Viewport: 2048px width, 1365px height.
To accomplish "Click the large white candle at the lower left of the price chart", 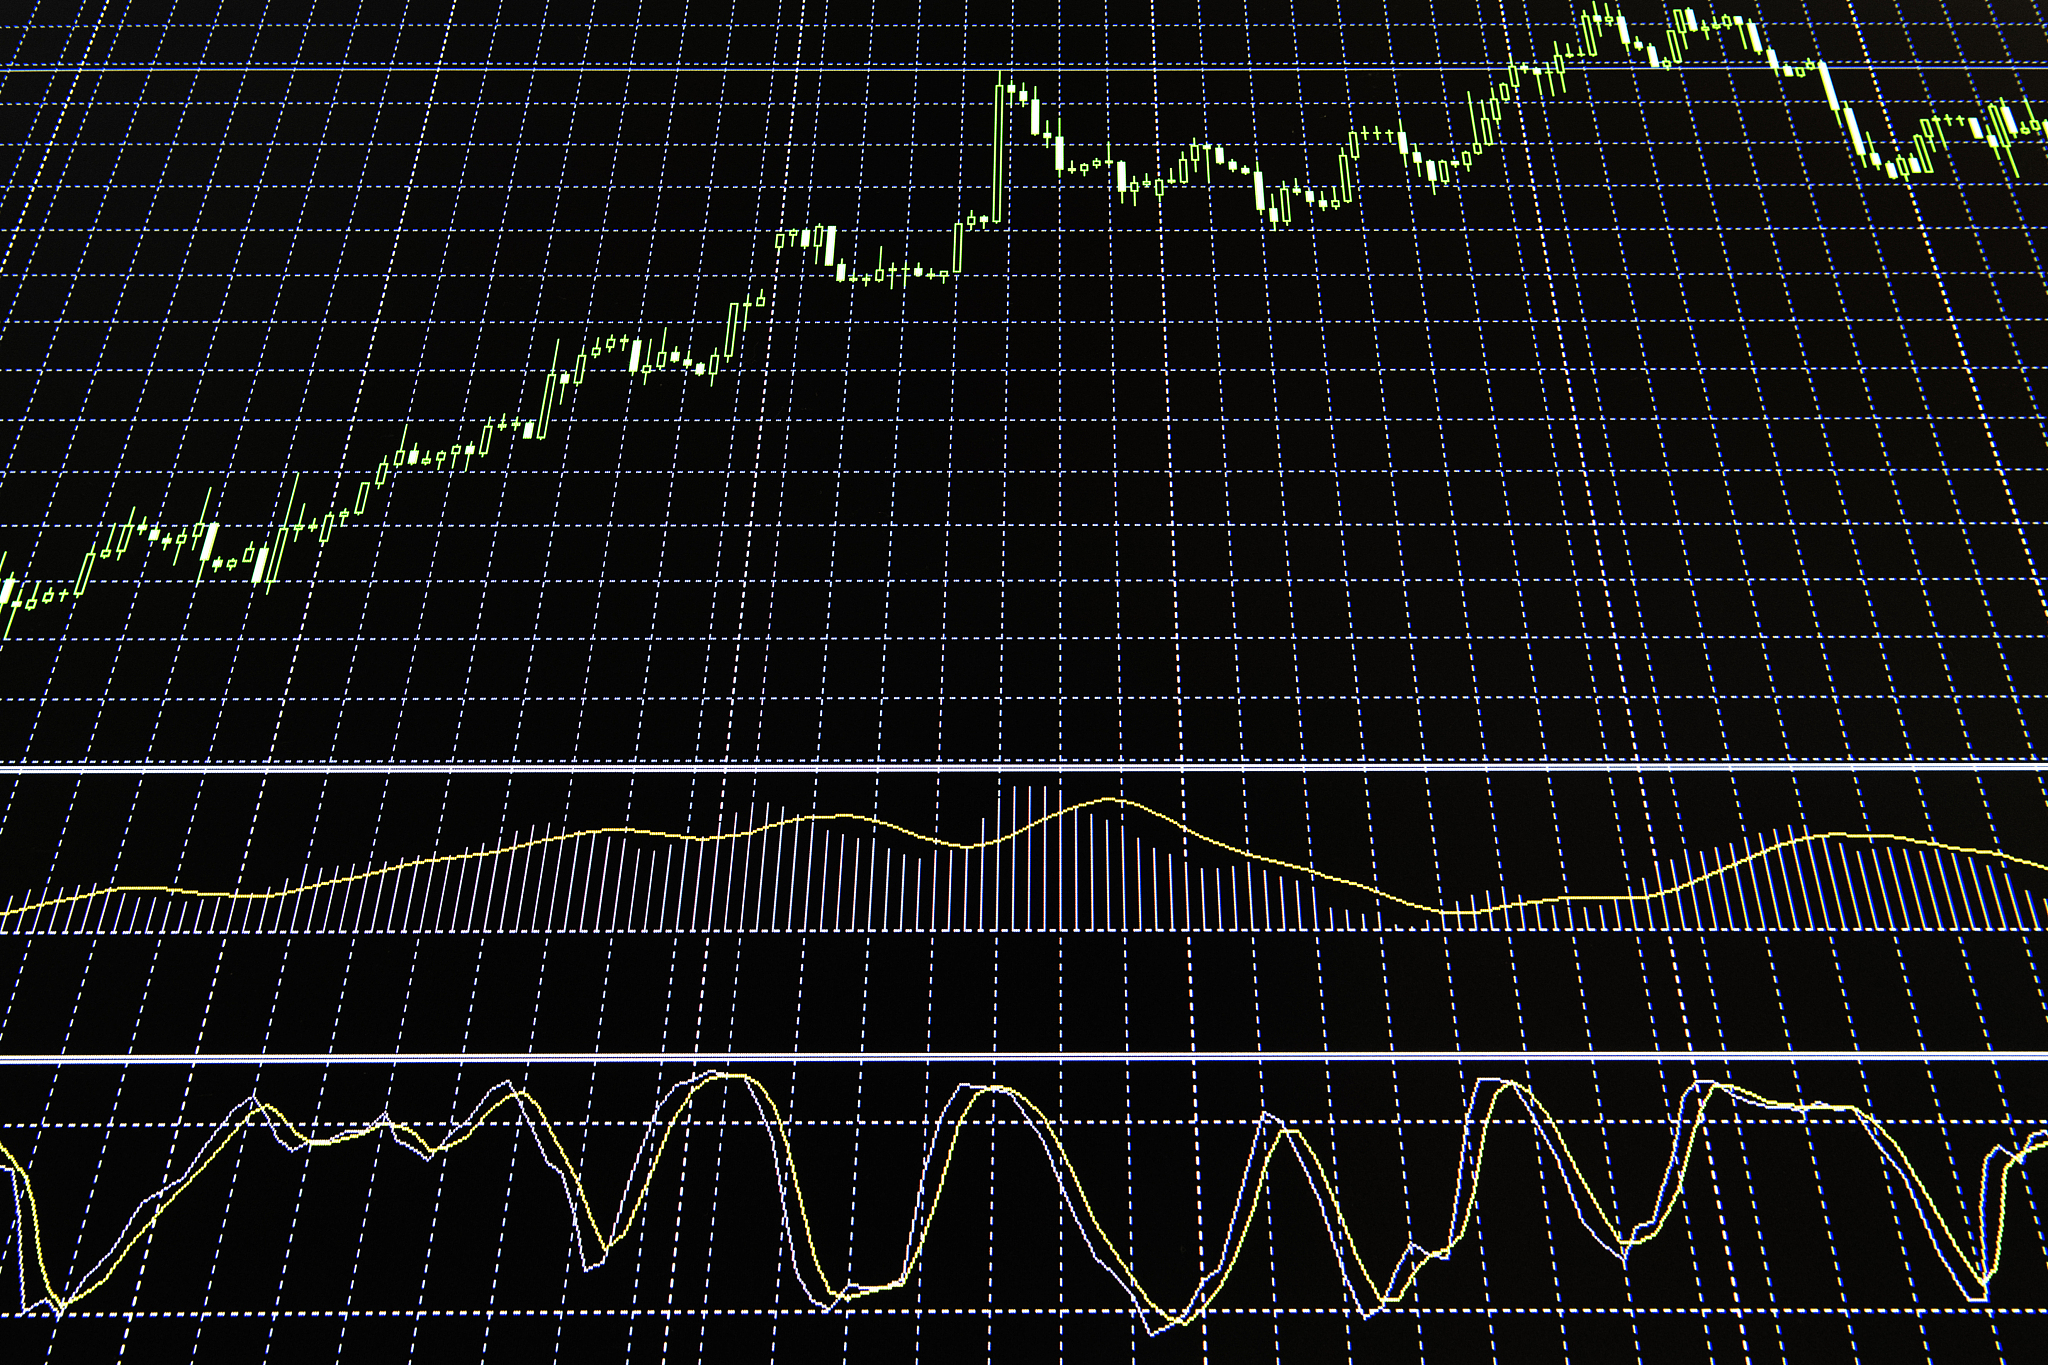I will click(x=260, y=564).
